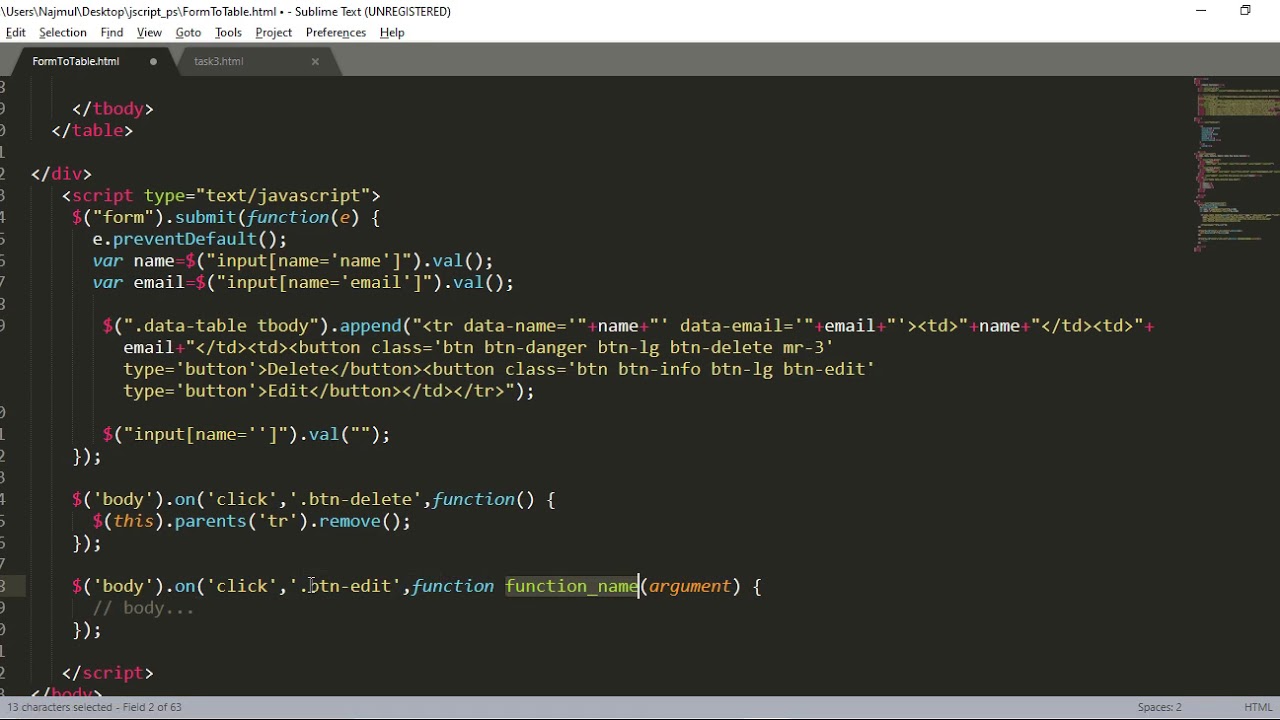
Task: Jump through the file using the minimap
Action: click(1236, 165)
